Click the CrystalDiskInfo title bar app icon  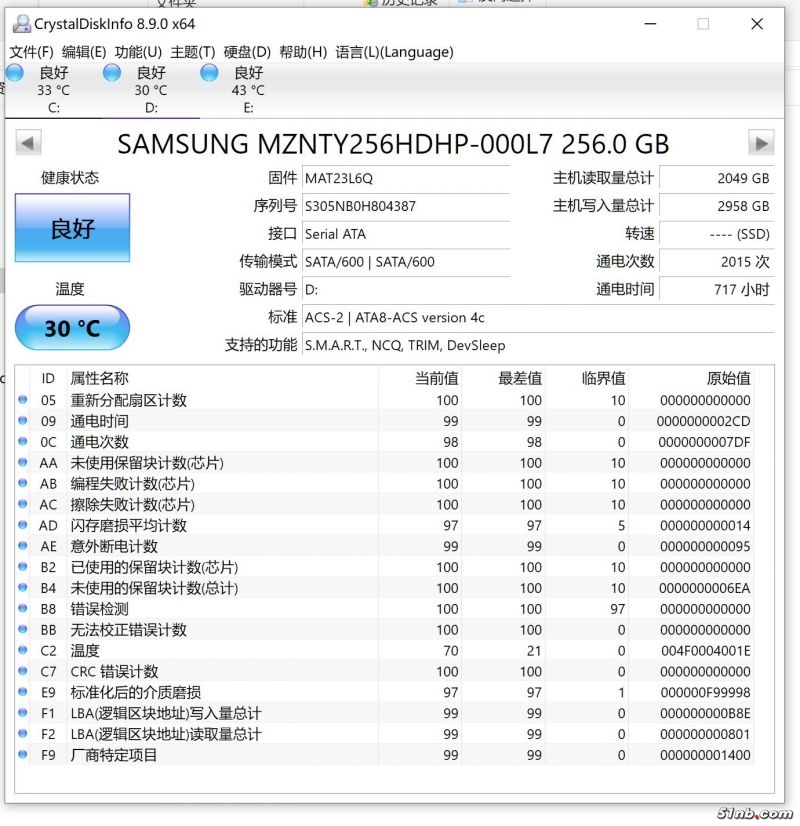(x=19, y=24)
